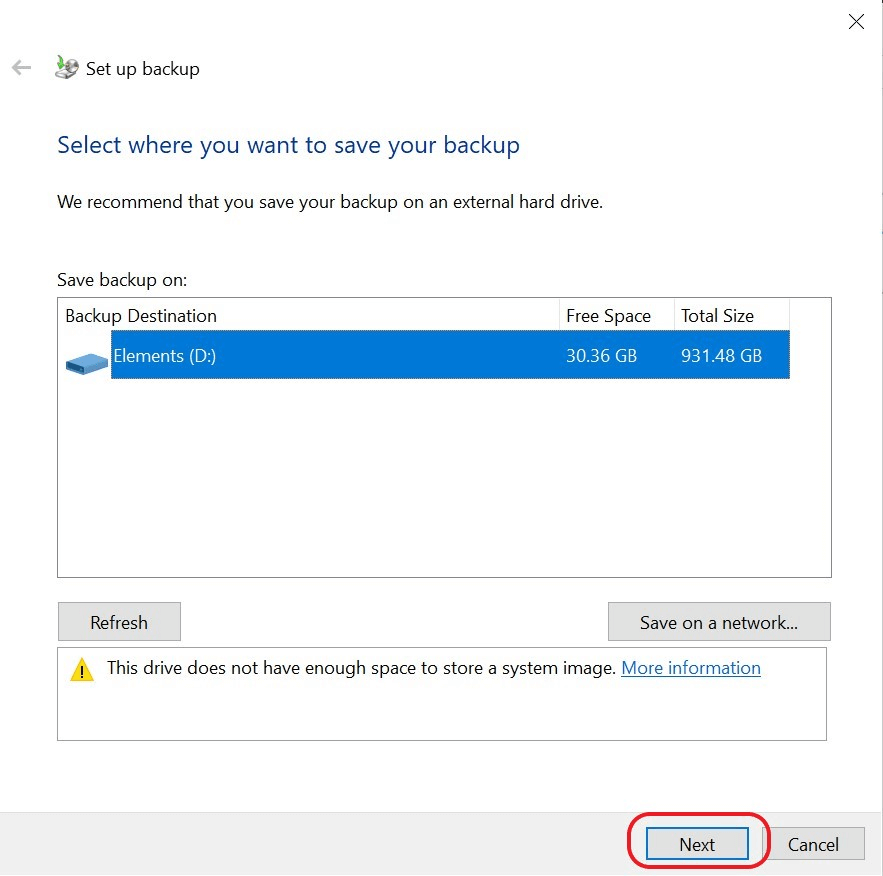Click the back arrow navigation icon
883x876 pixels.
pyautogui.click(x=20, y=67)
